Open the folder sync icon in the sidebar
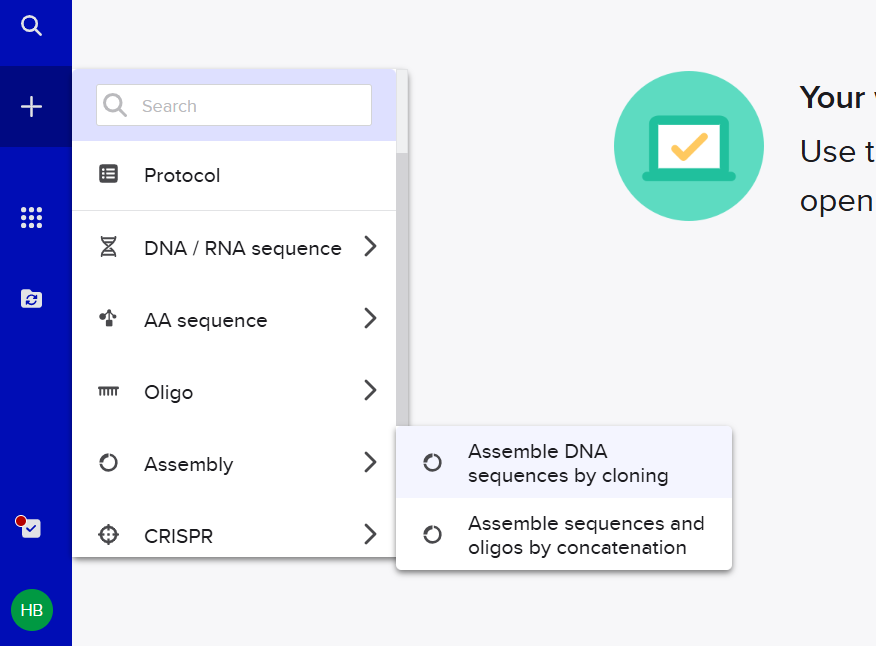 click(x=31, y=299)
